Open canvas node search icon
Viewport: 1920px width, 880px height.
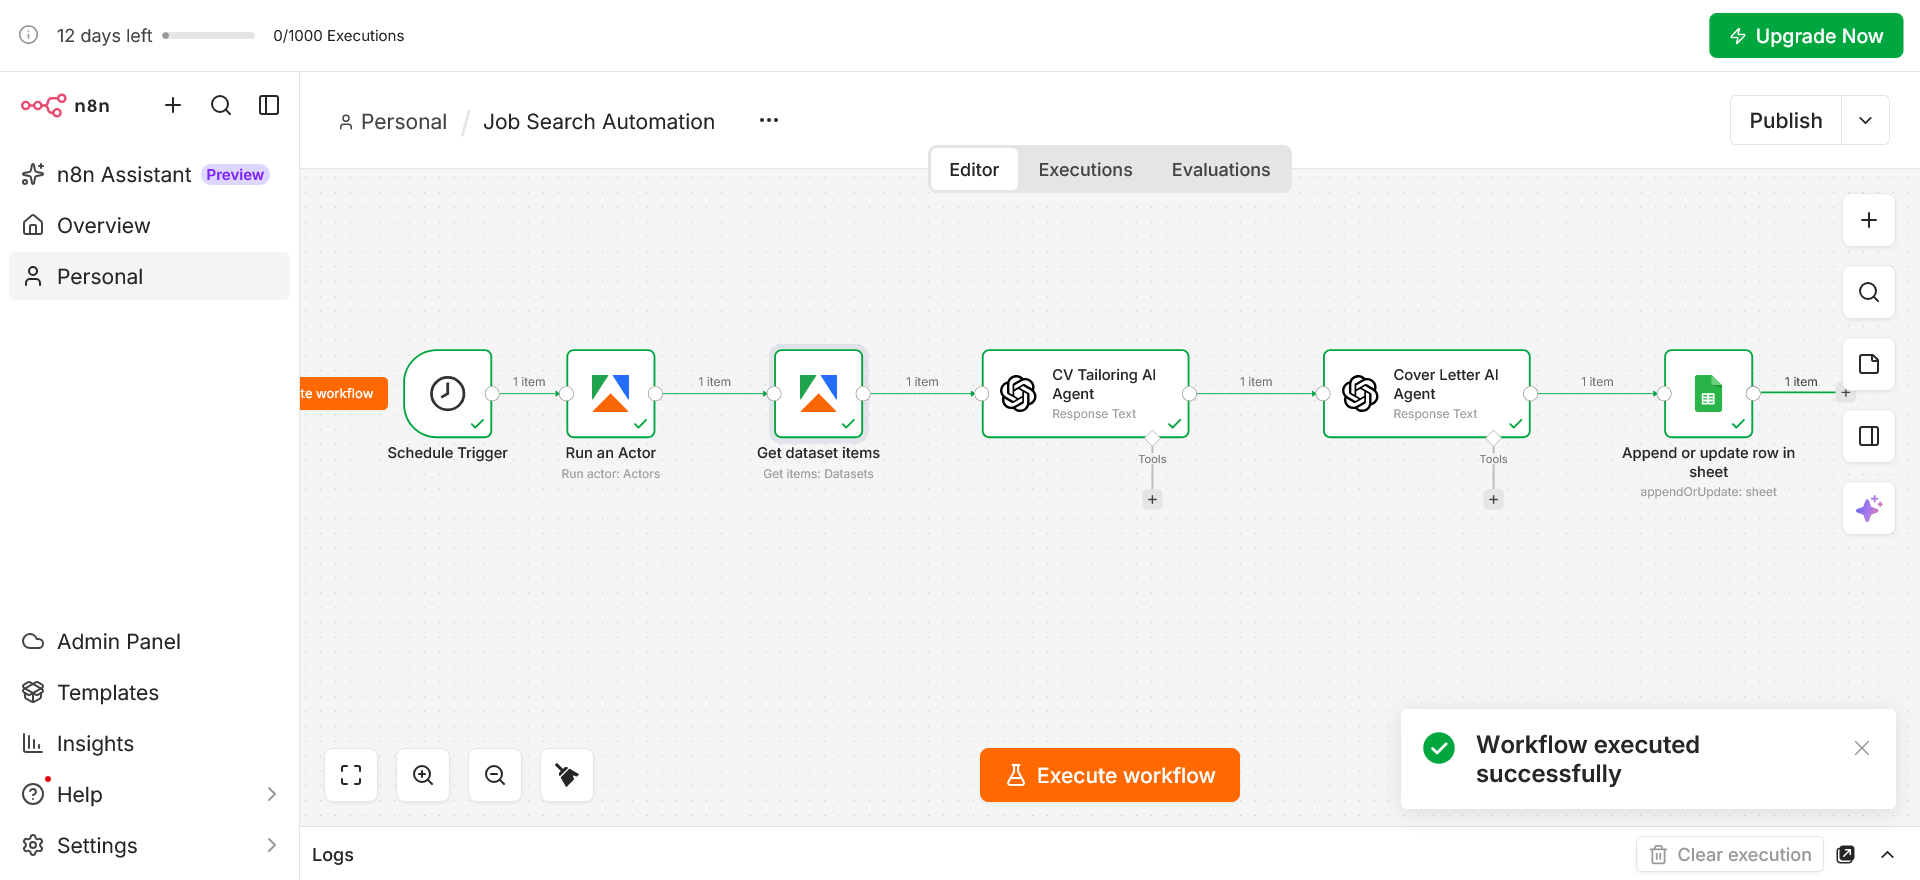click(x=1869, y=292)
